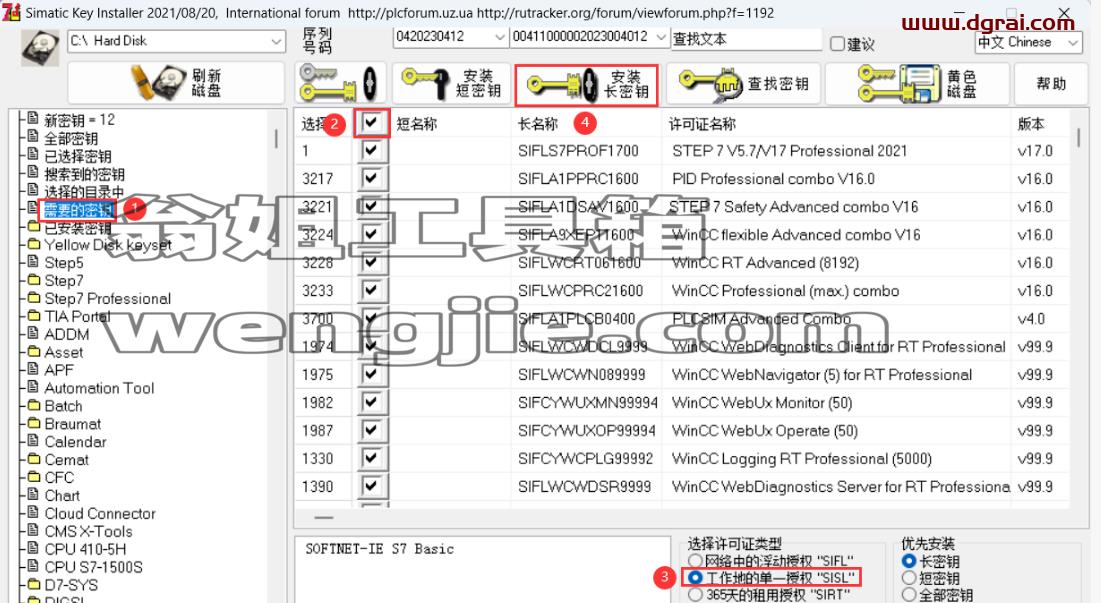This screenshot has height=603, width=1101.
Task: Click the icon beside ADDM
Action: 33,333
